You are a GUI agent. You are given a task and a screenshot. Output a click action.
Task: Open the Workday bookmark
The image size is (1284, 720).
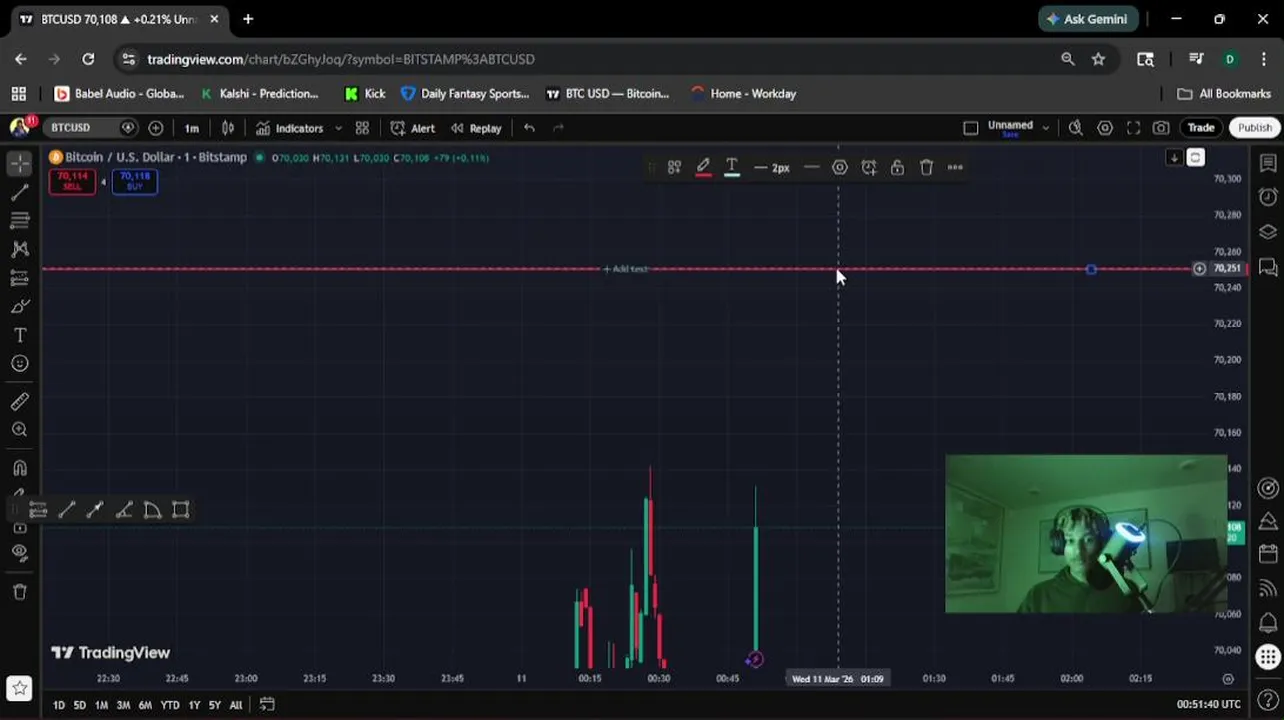coord(743,93)
